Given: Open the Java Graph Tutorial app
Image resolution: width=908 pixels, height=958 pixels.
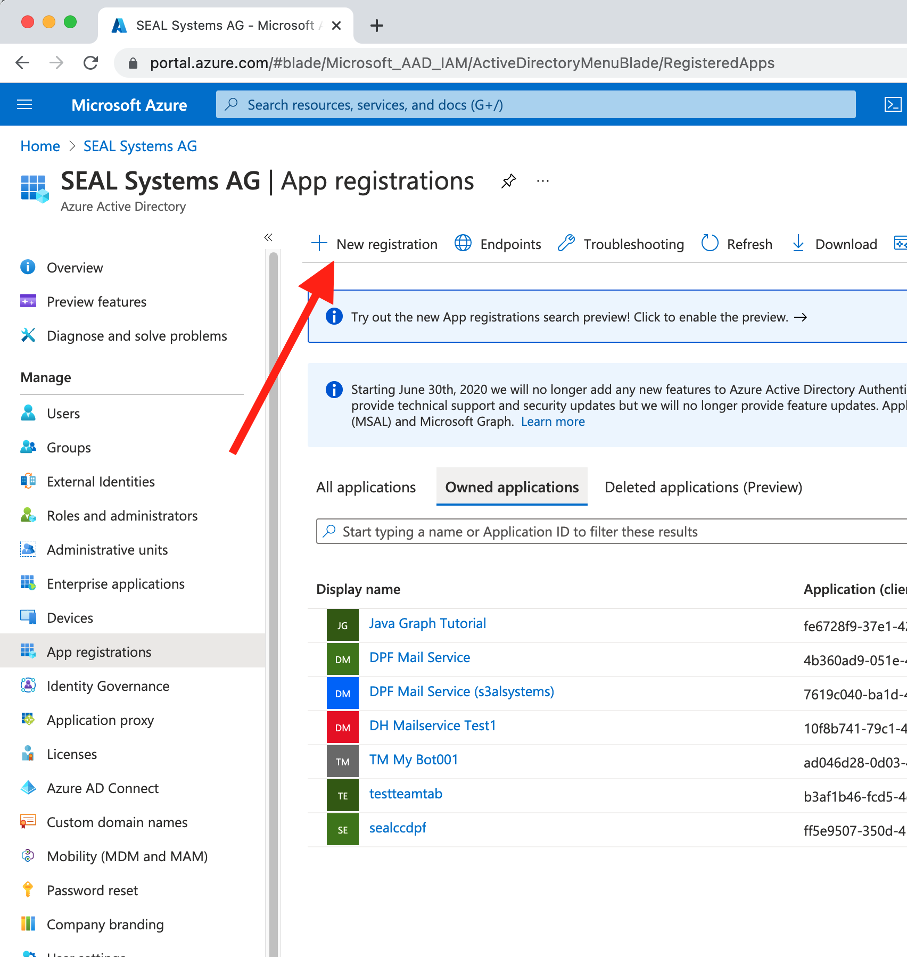Looking at the screenshot, I should click(x=427, y=623).
